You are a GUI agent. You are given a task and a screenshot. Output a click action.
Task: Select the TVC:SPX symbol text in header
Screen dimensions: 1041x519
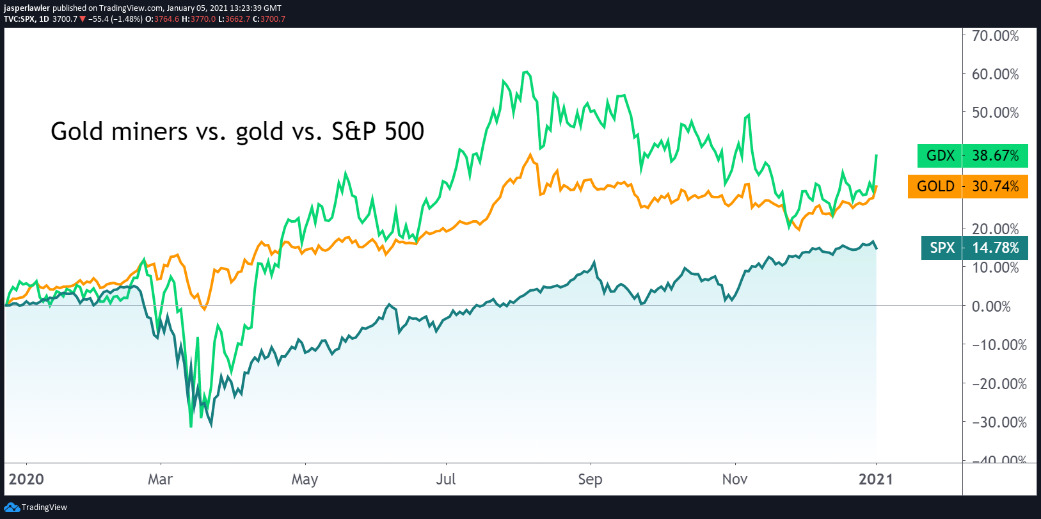click(x=20, y=16)
